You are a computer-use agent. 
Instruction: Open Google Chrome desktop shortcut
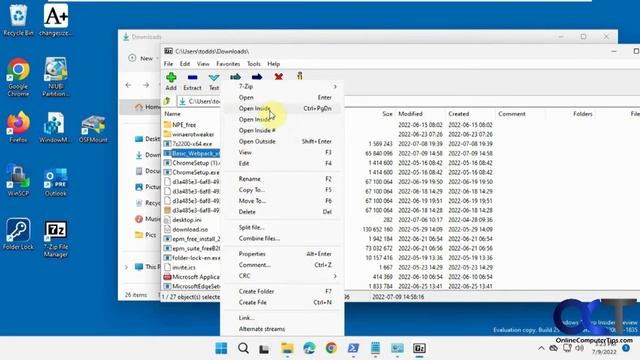pyautogui.click(x=18, y=77)
